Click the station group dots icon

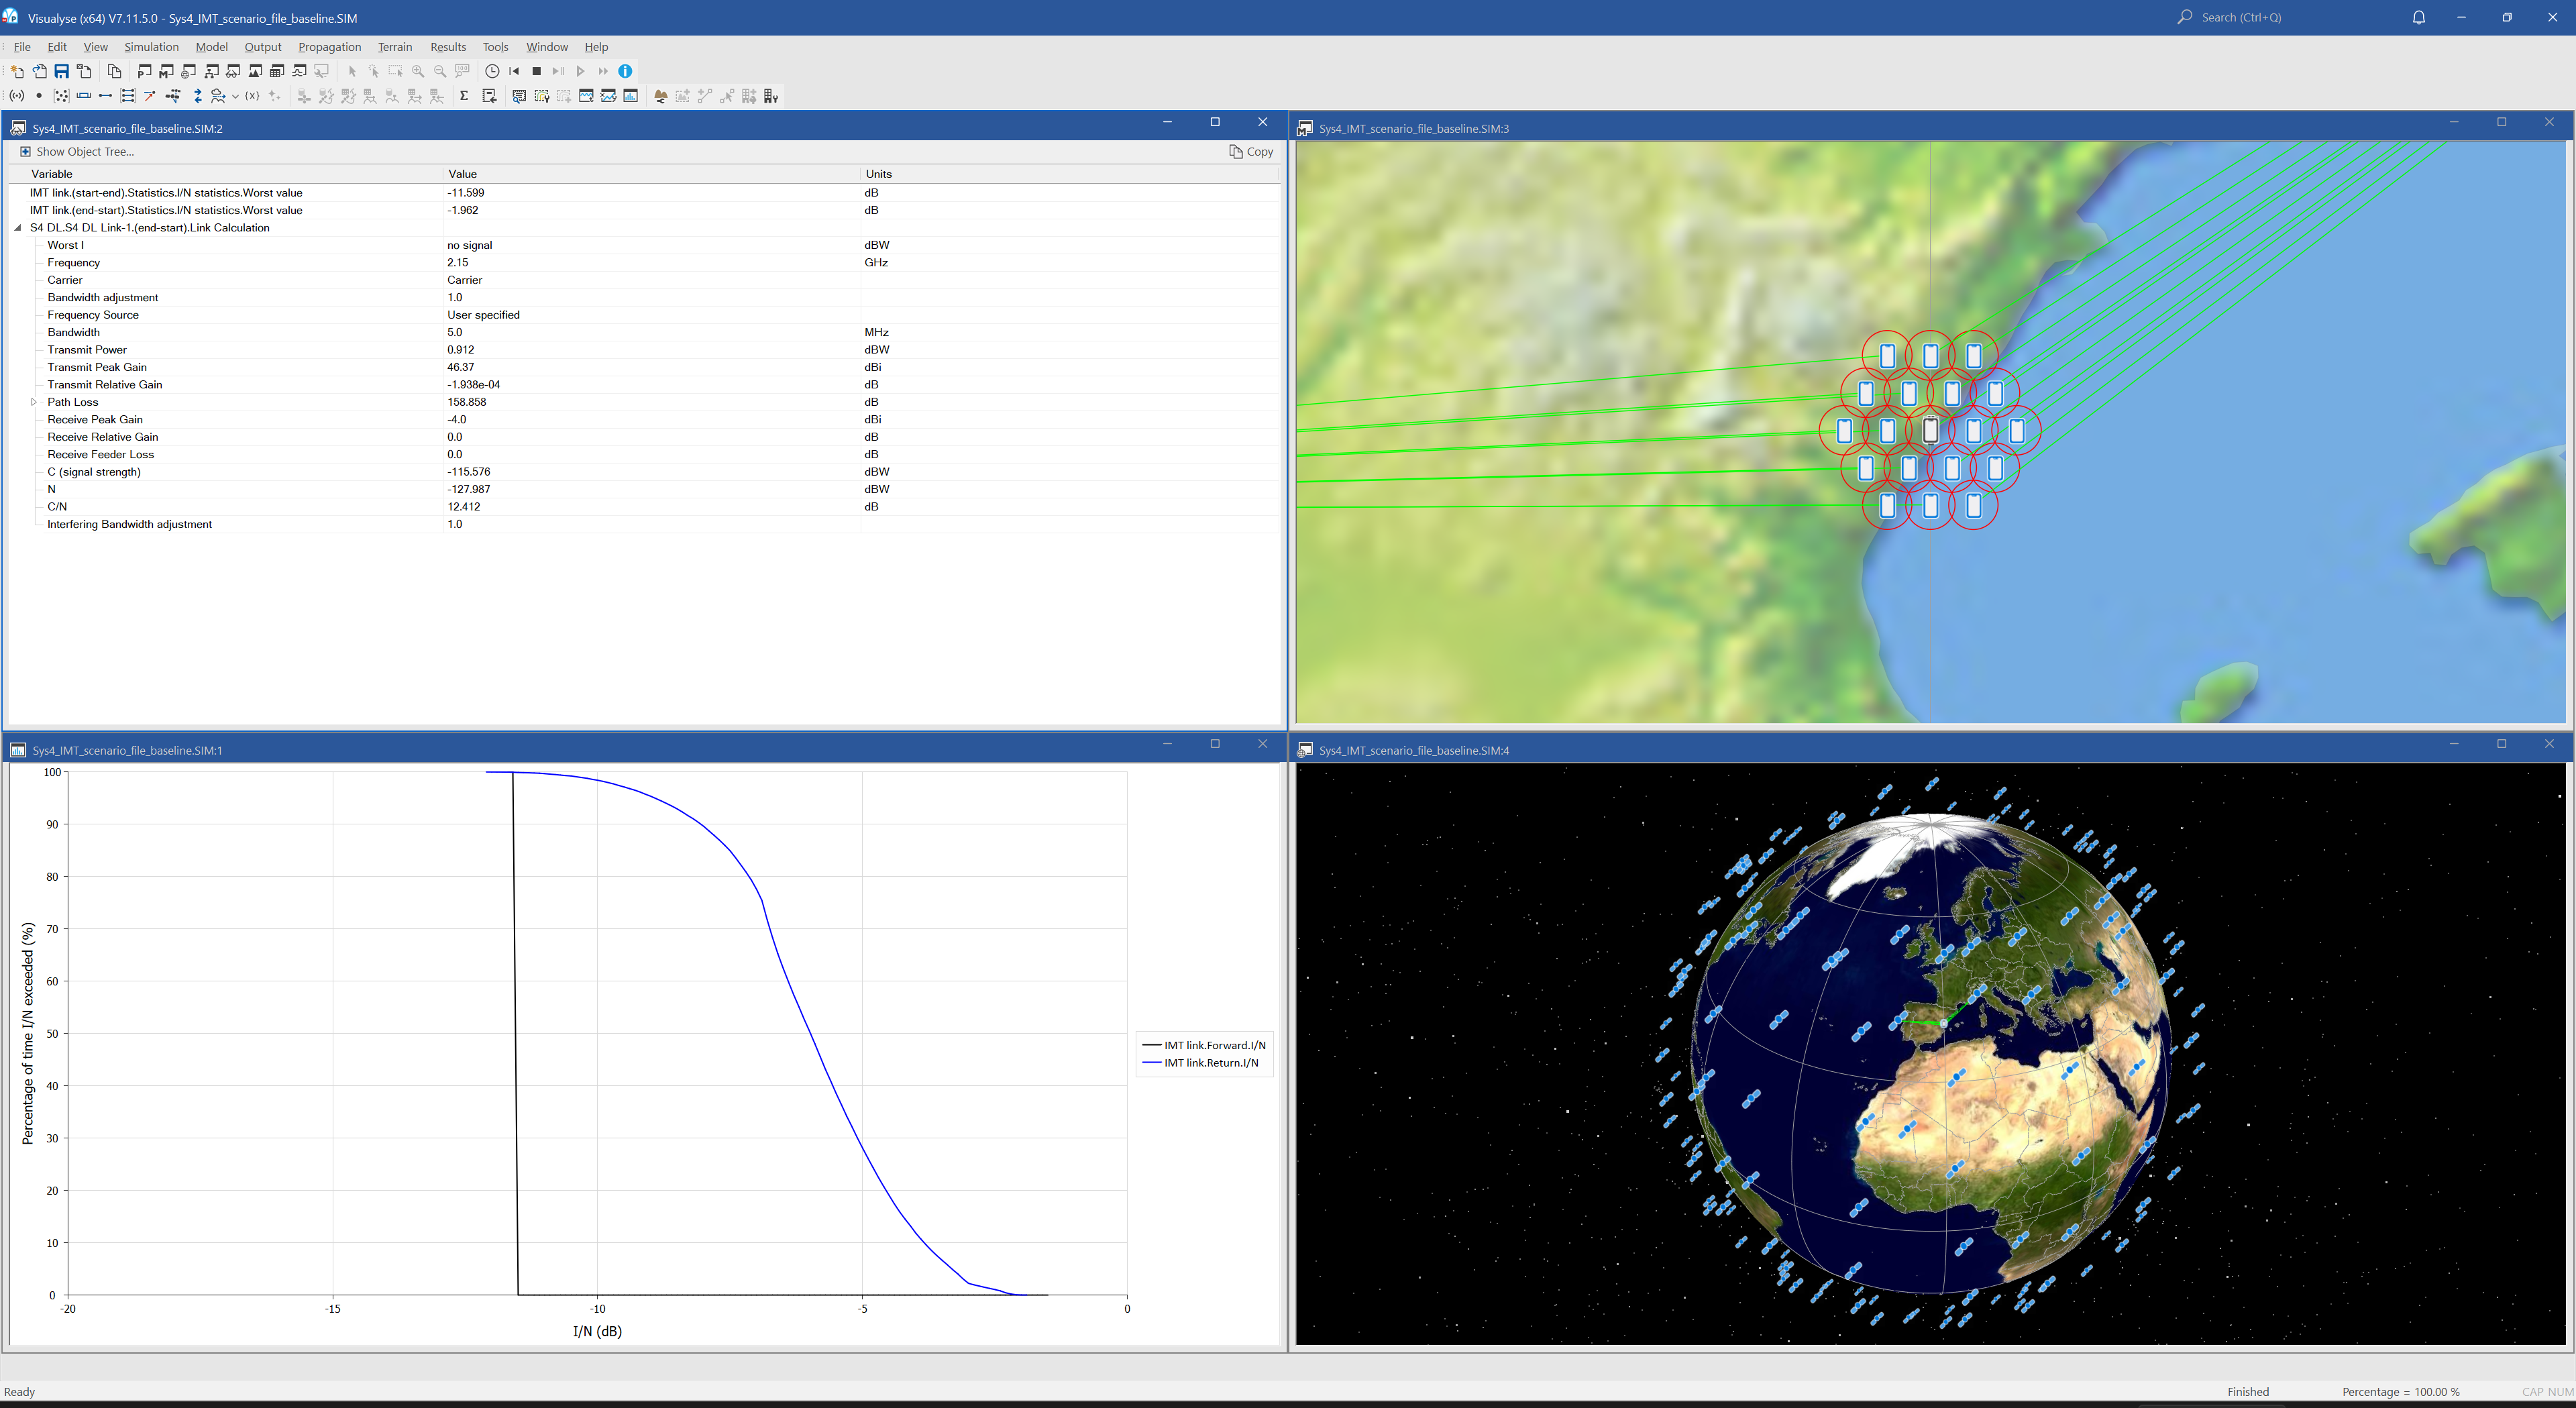[x=61, y=96]
